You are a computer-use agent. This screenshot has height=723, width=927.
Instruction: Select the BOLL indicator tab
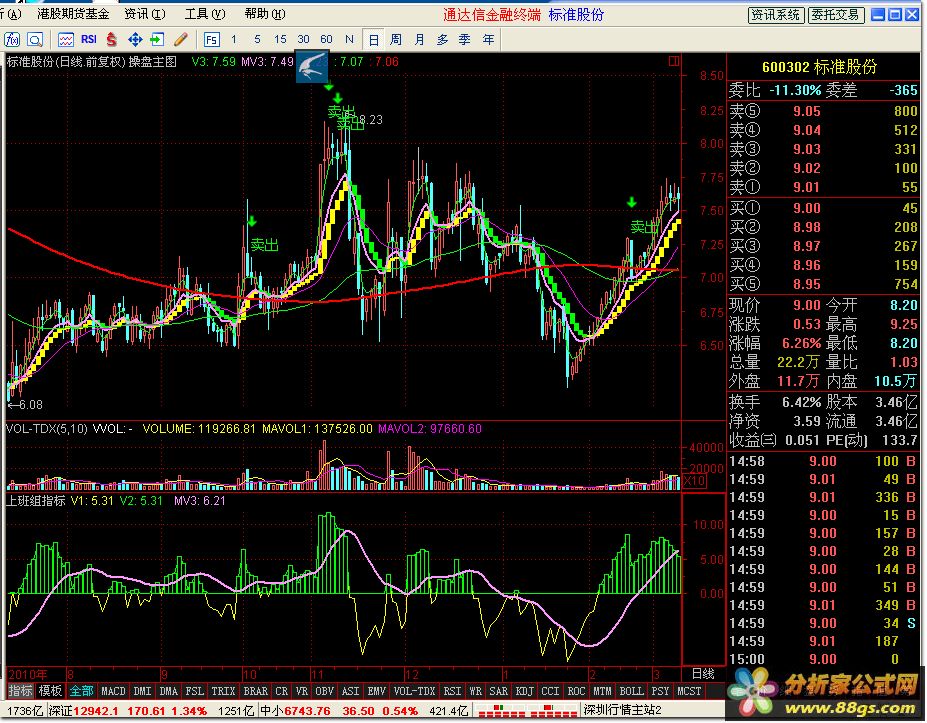point(631,690)
